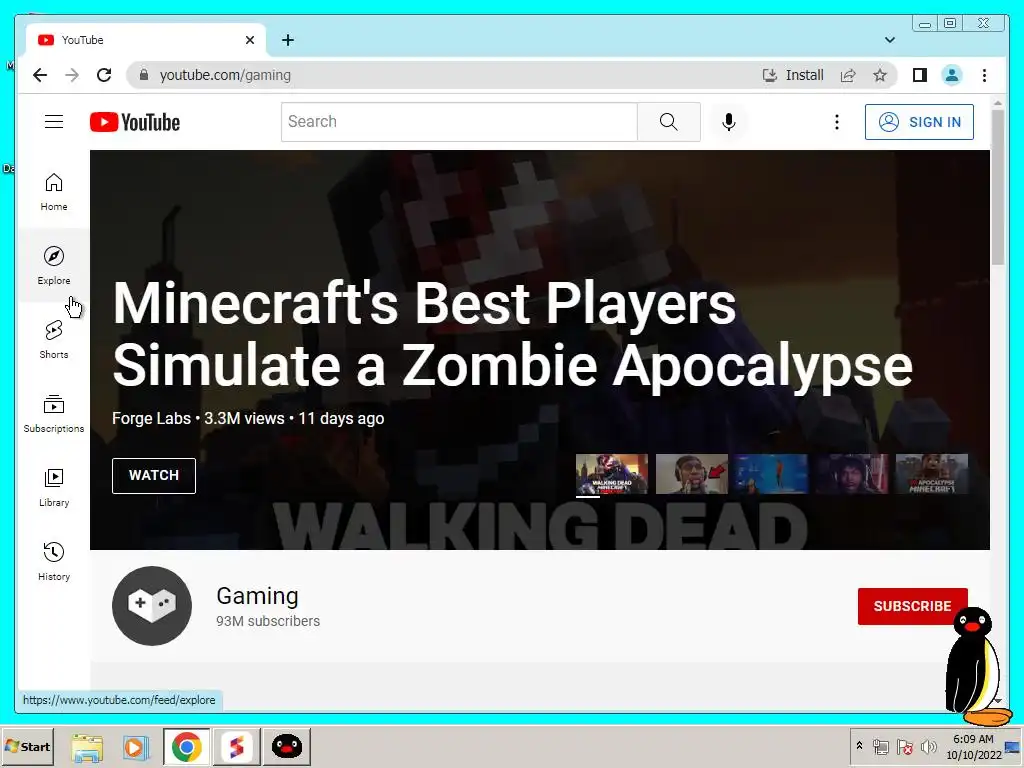Open Library in the sidebar

pos(54,487)
